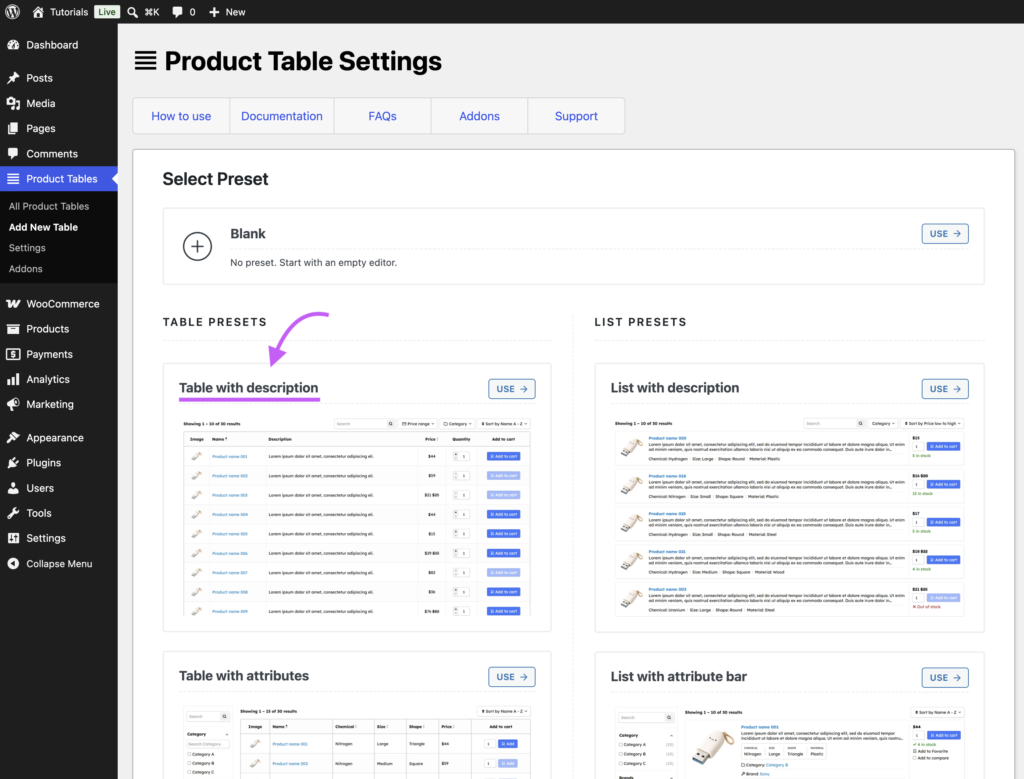Click the Settings sliders icon in sidebar
The height and width of the screenshot is (779, 1024).
pyautogui.click(x=13, y=538)
